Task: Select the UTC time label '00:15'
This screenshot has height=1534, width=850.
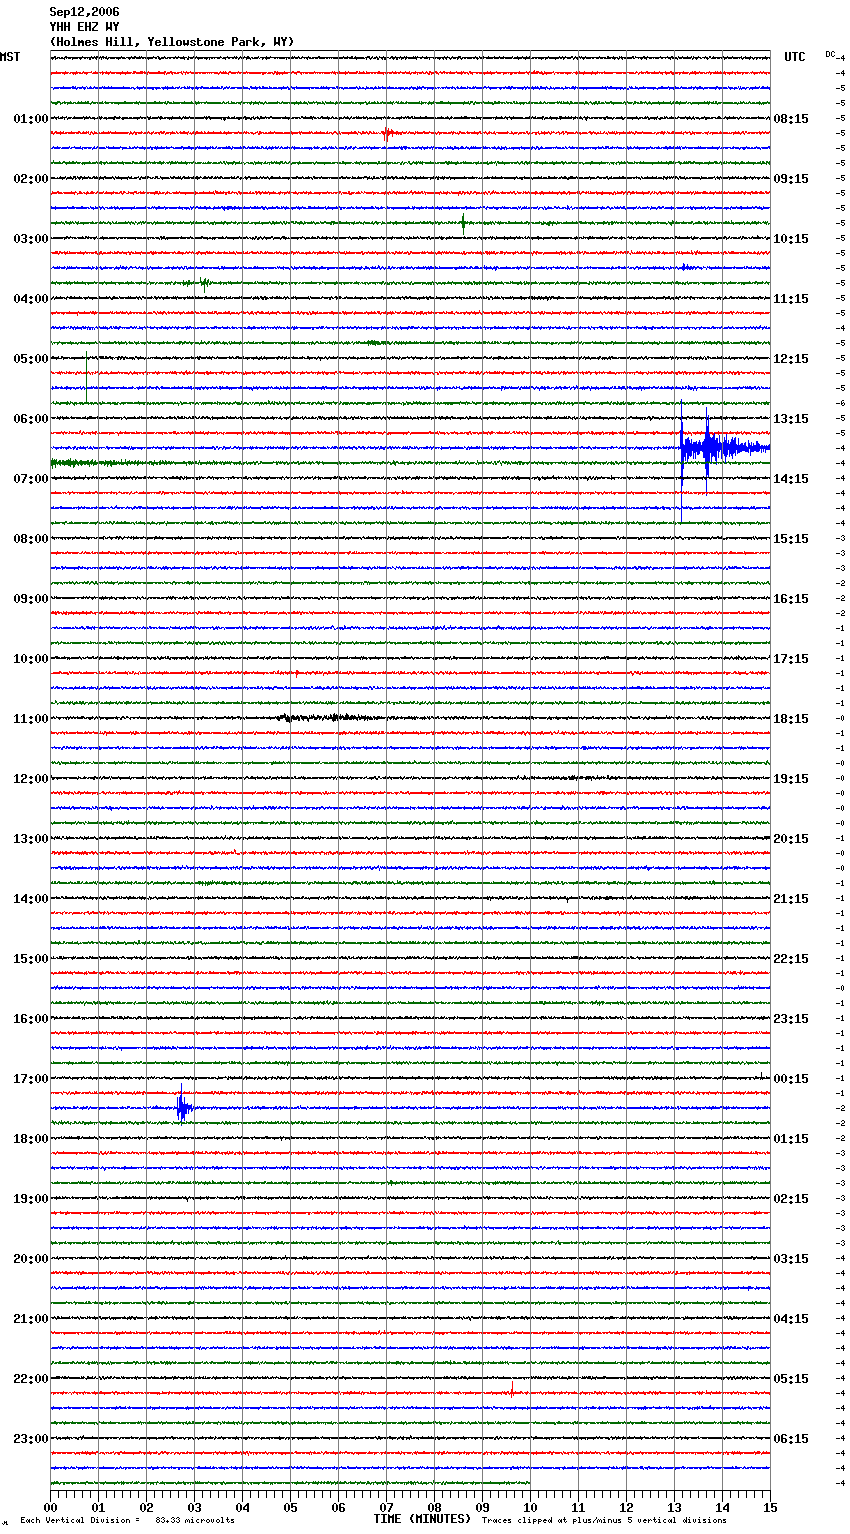Action: [791, 1079]
